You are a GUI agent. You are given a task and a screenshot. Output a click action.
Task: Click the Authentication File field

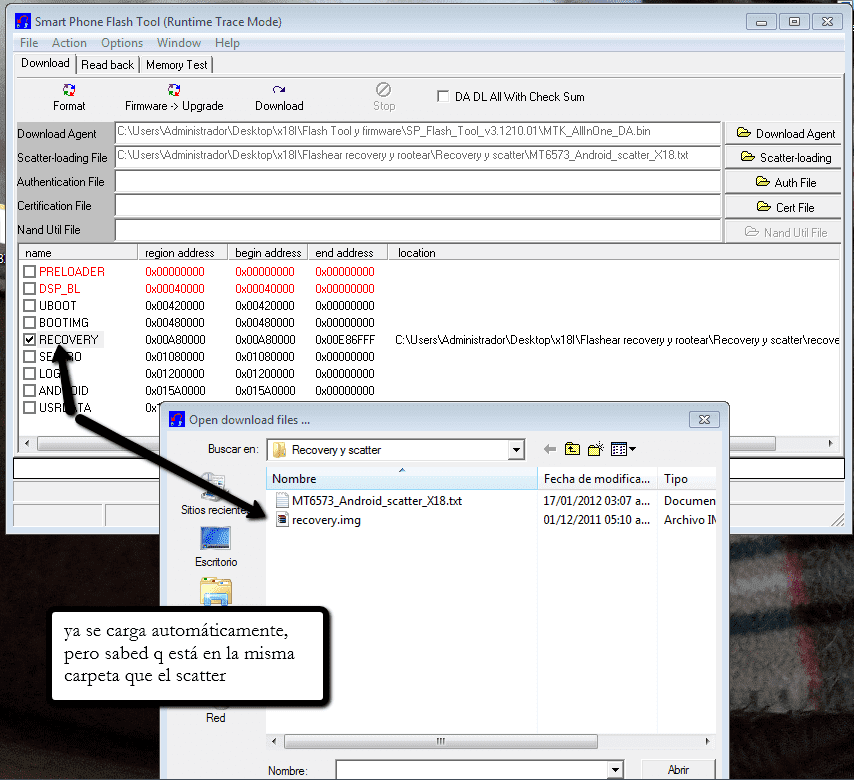click(x=418, y=181)
